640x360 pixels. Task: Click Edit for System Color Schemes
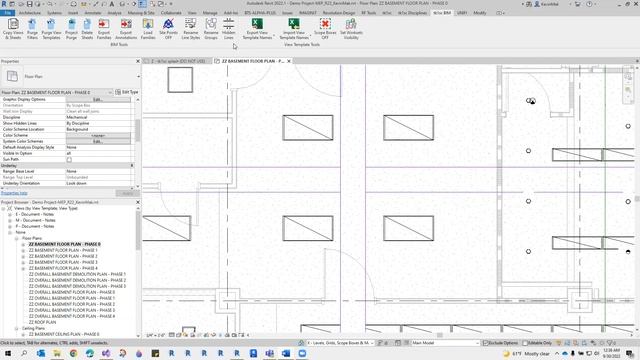(x=98, y=141)
